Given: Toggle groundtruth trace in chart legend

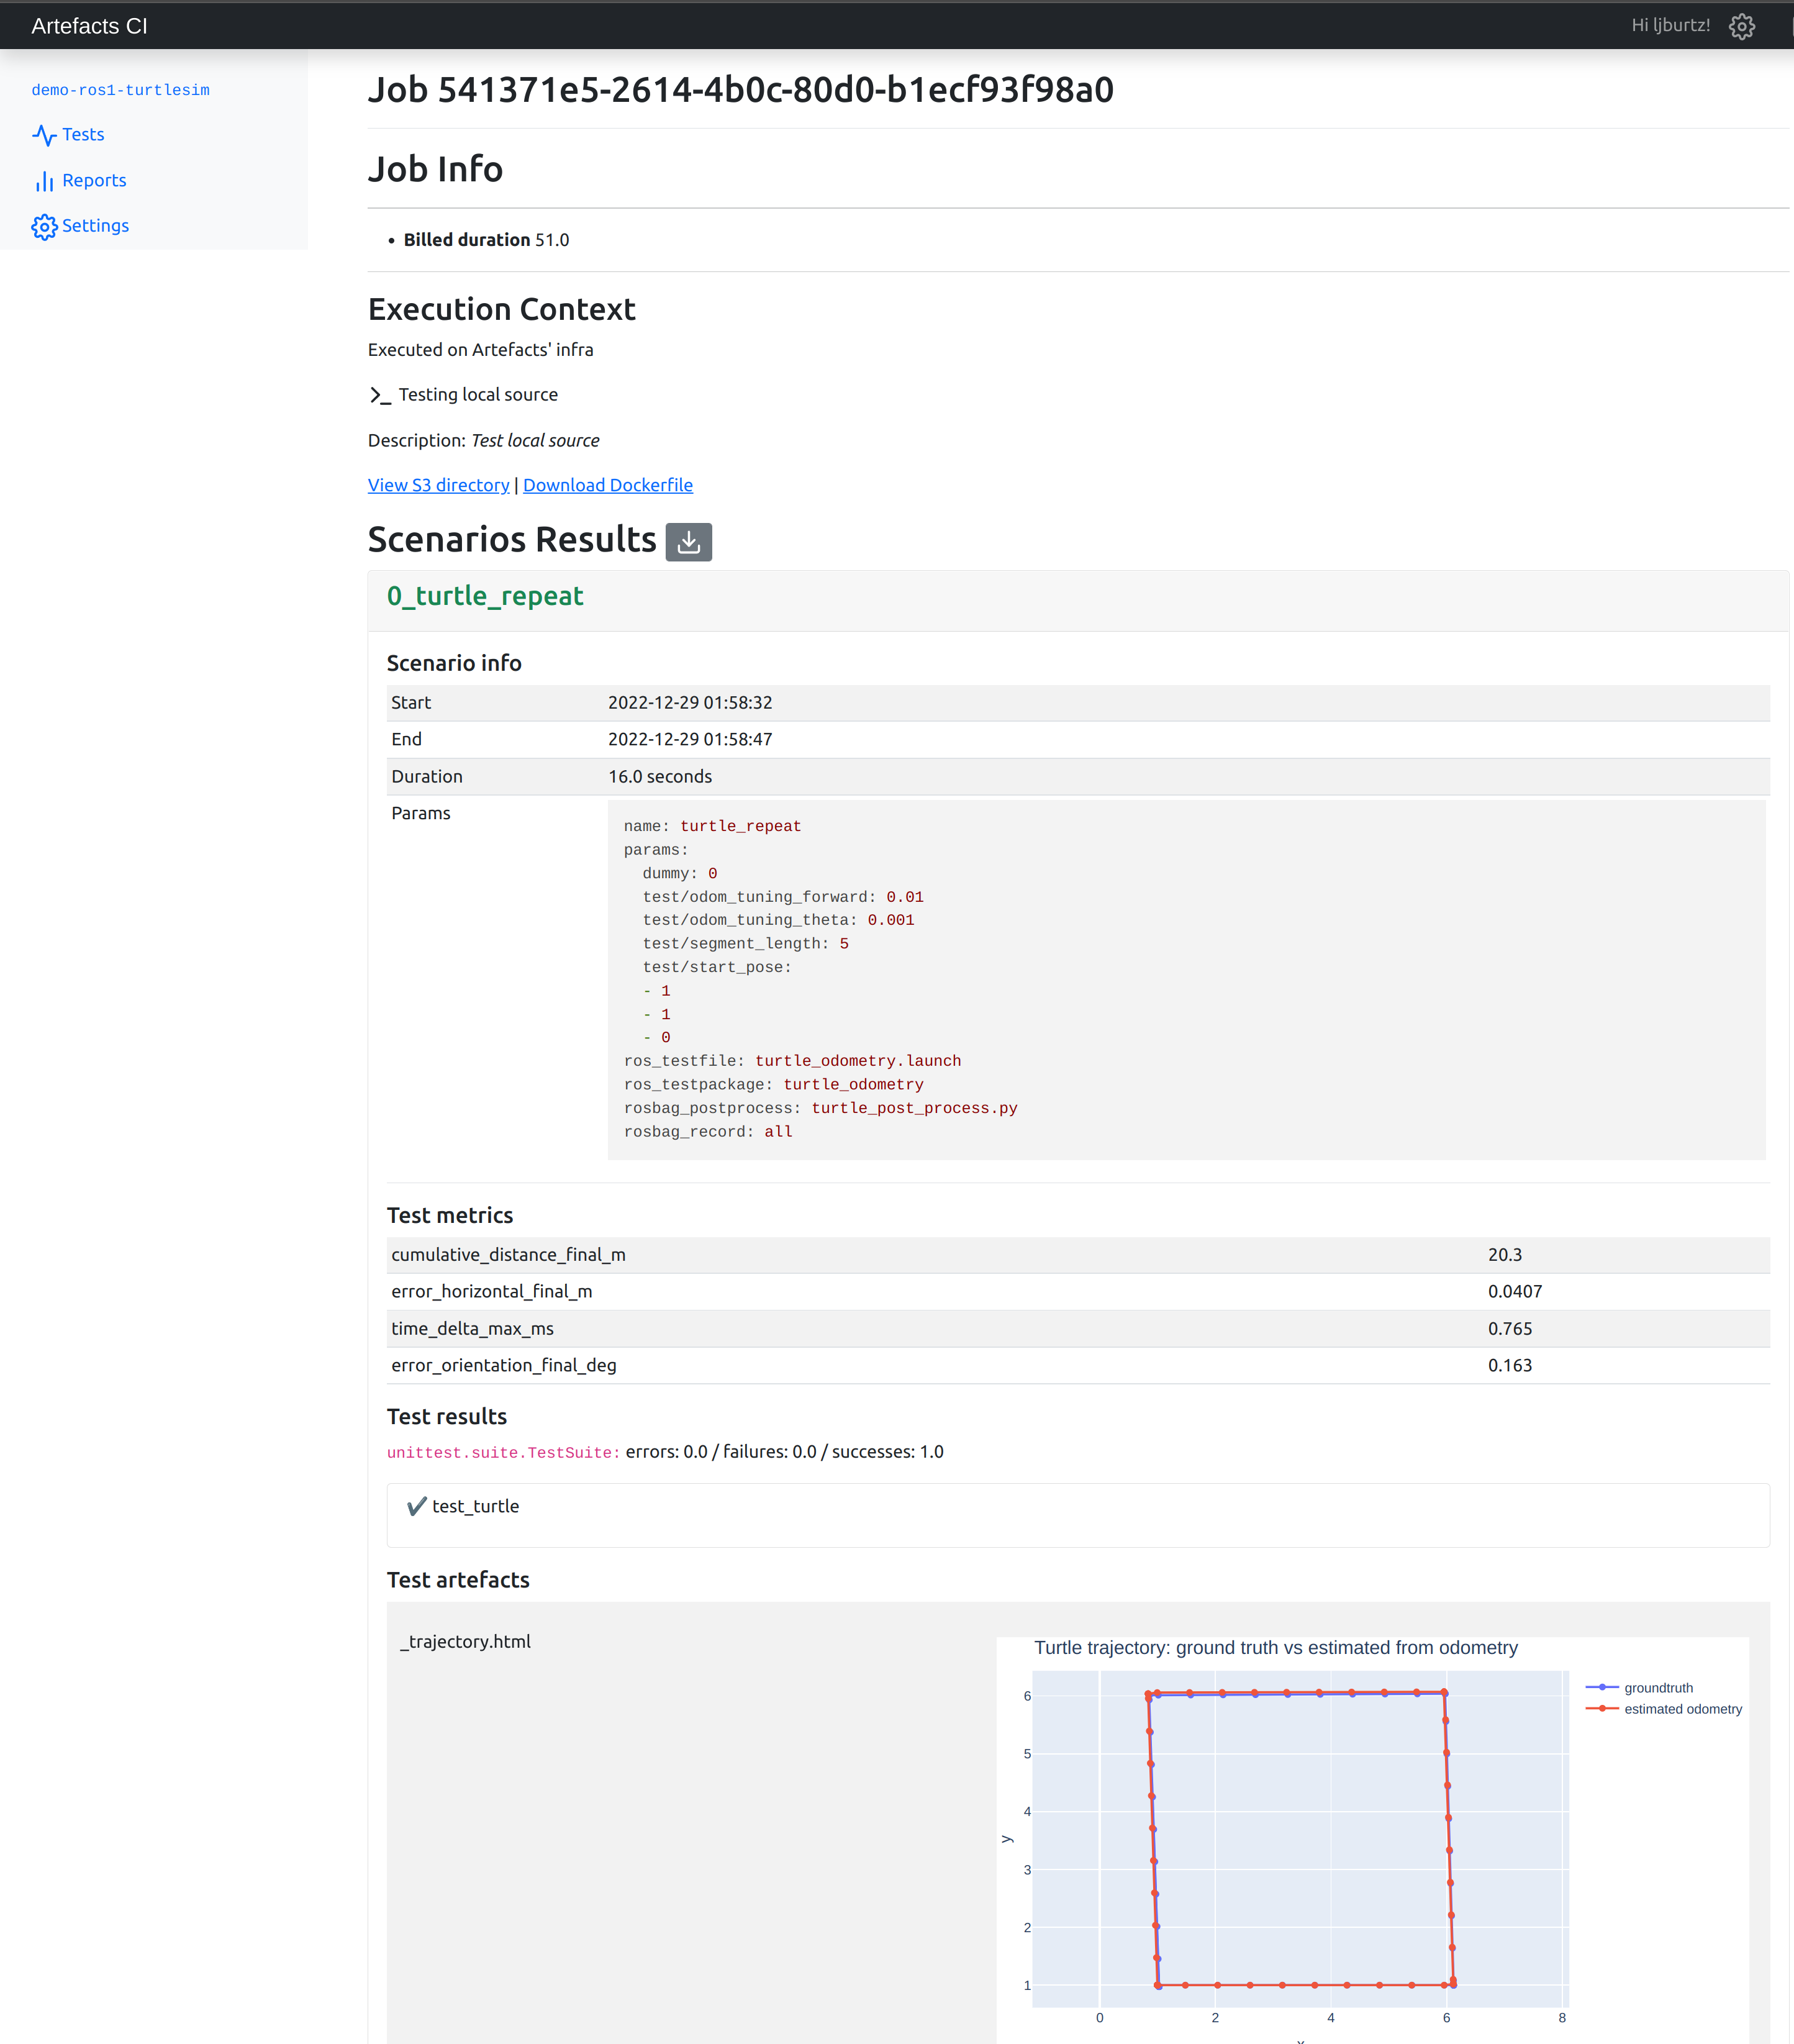Looking at the screenshot, I should point(1640,1688).
